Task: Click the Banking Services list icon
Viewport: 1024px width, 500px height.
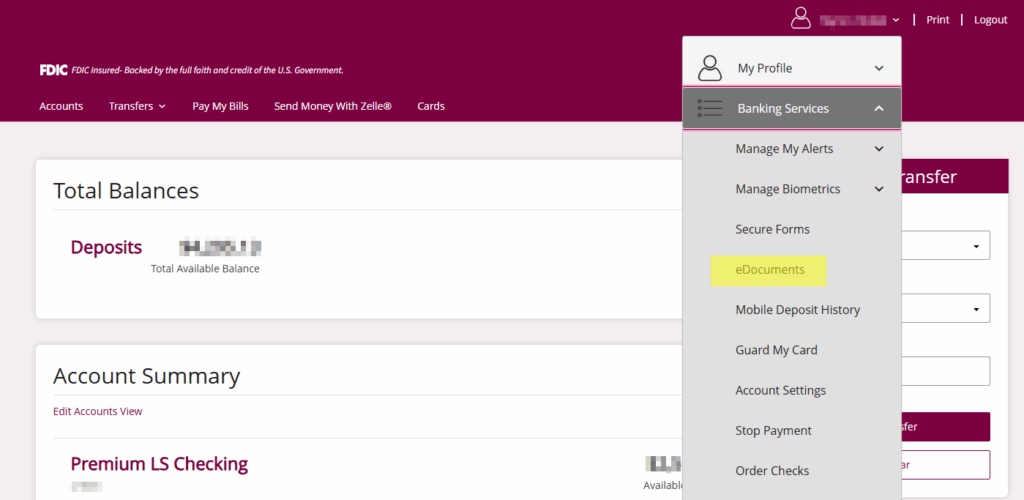Action: click(x=710, y=108)
